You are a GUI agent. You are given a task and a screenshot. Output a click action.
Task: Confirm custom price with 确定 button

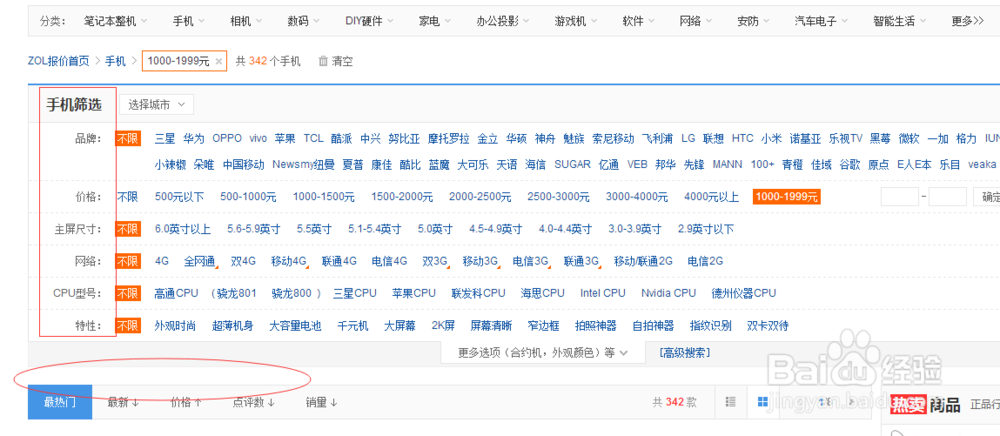pos(987,197)
